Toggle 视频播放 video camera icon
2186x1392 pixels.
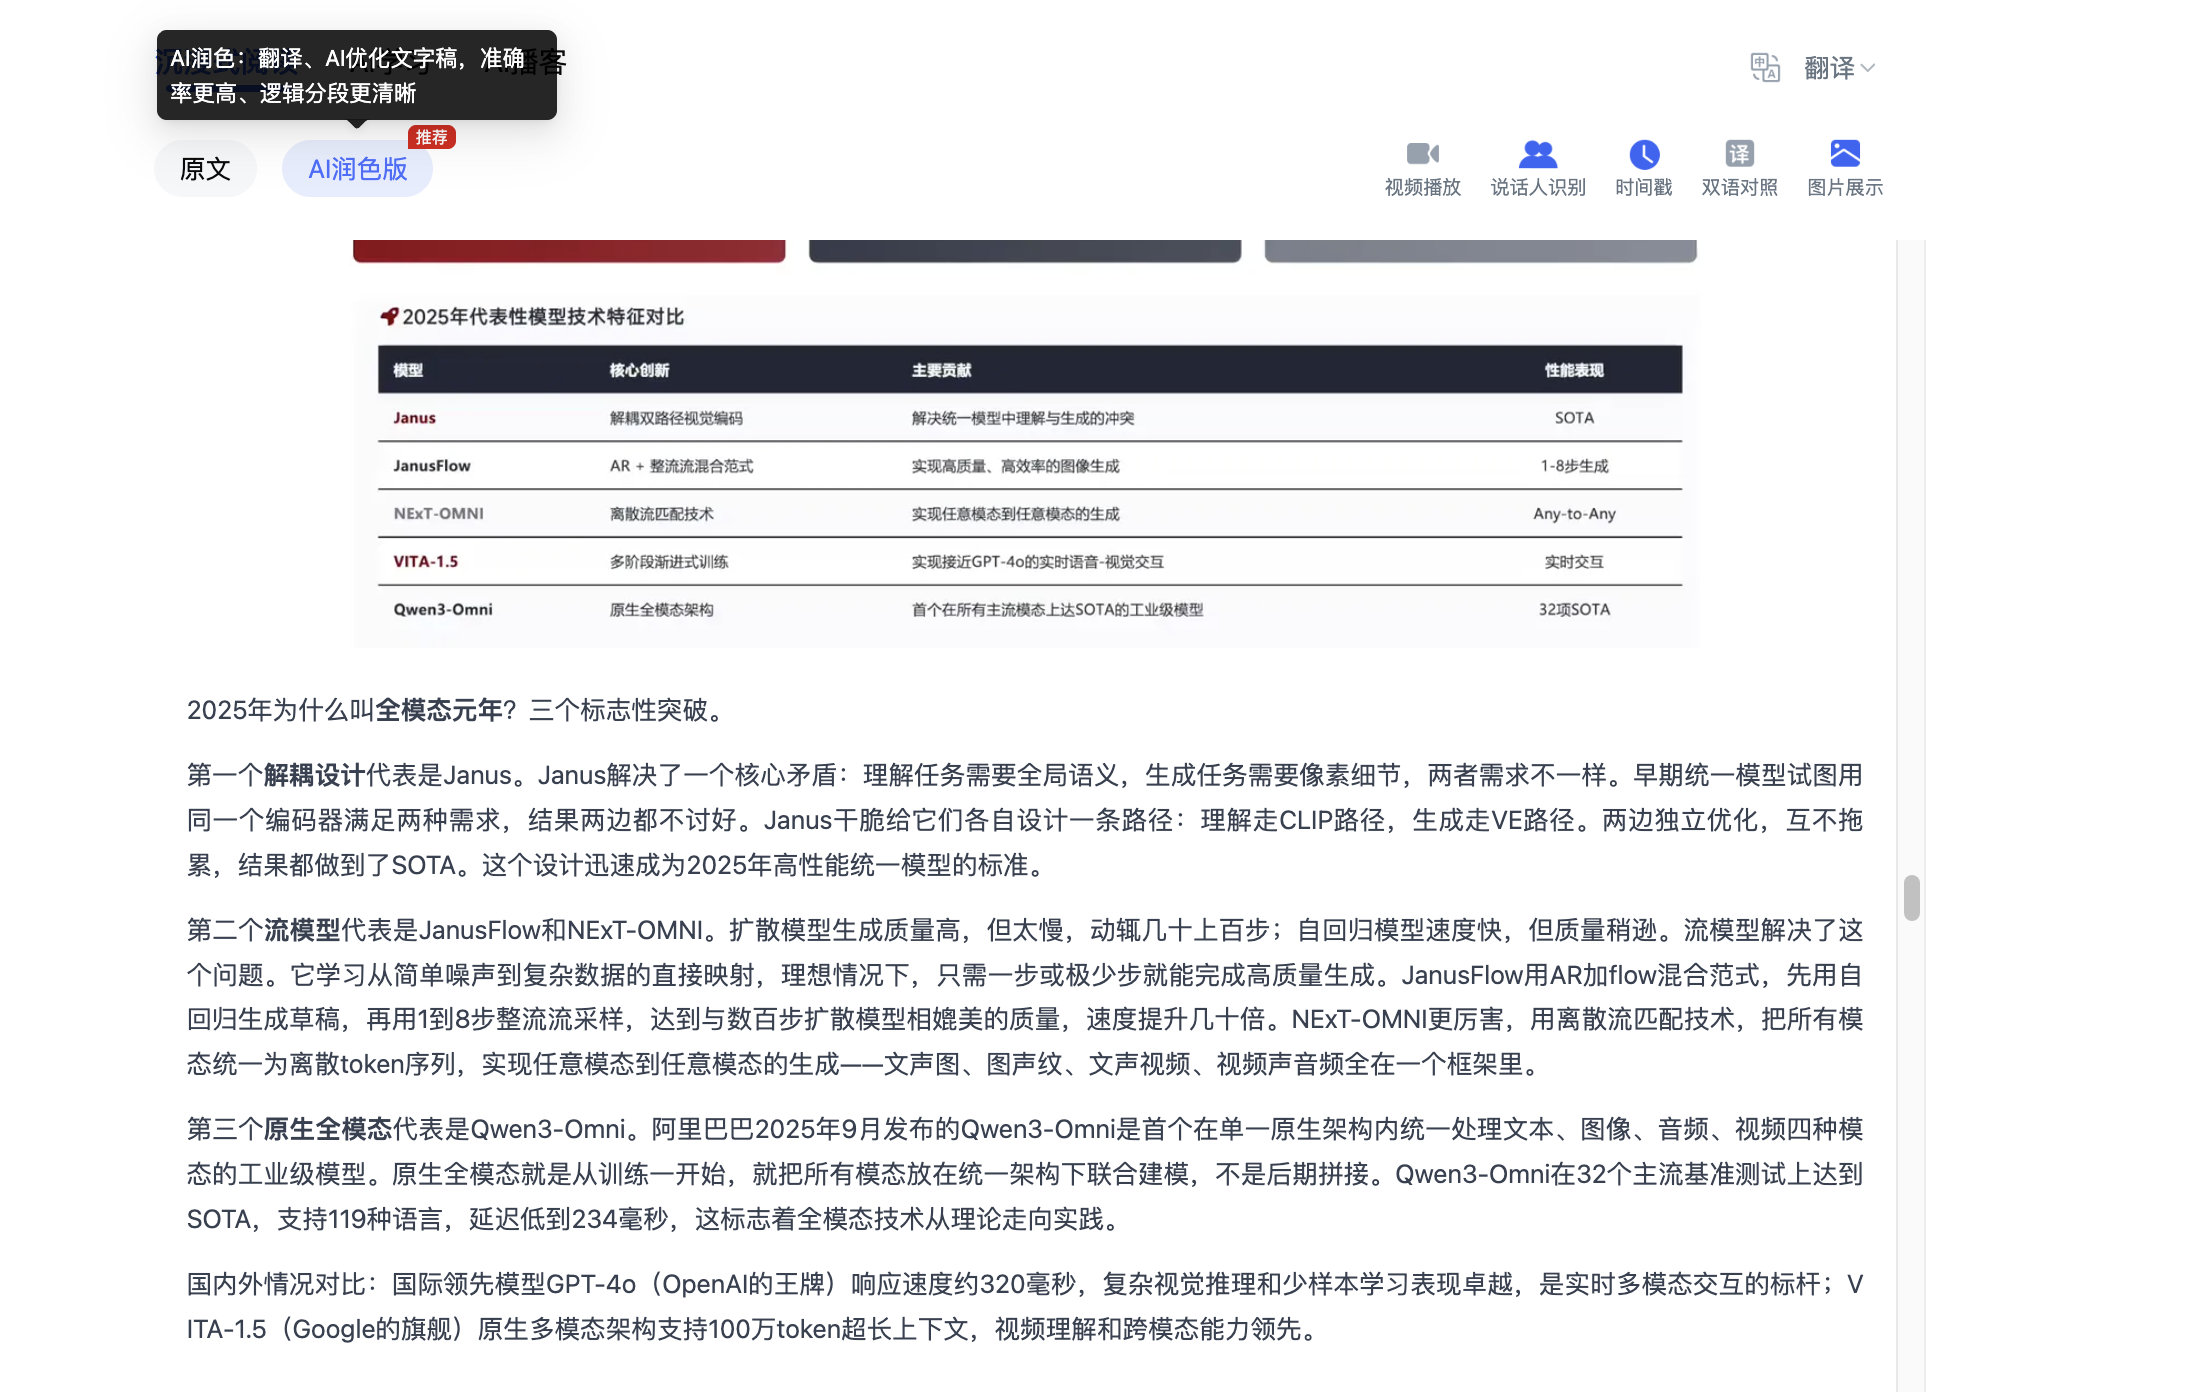[x=1422, y=153]
